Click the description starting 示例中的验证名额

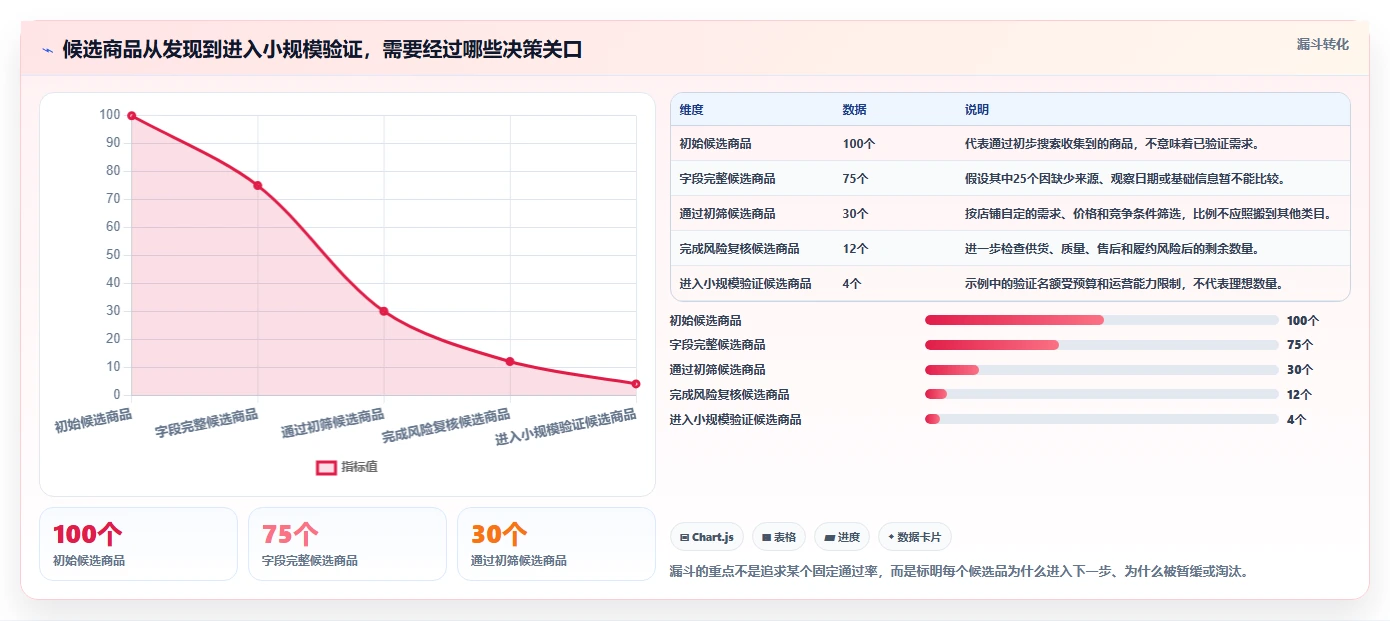click(x=1124, y=284)
